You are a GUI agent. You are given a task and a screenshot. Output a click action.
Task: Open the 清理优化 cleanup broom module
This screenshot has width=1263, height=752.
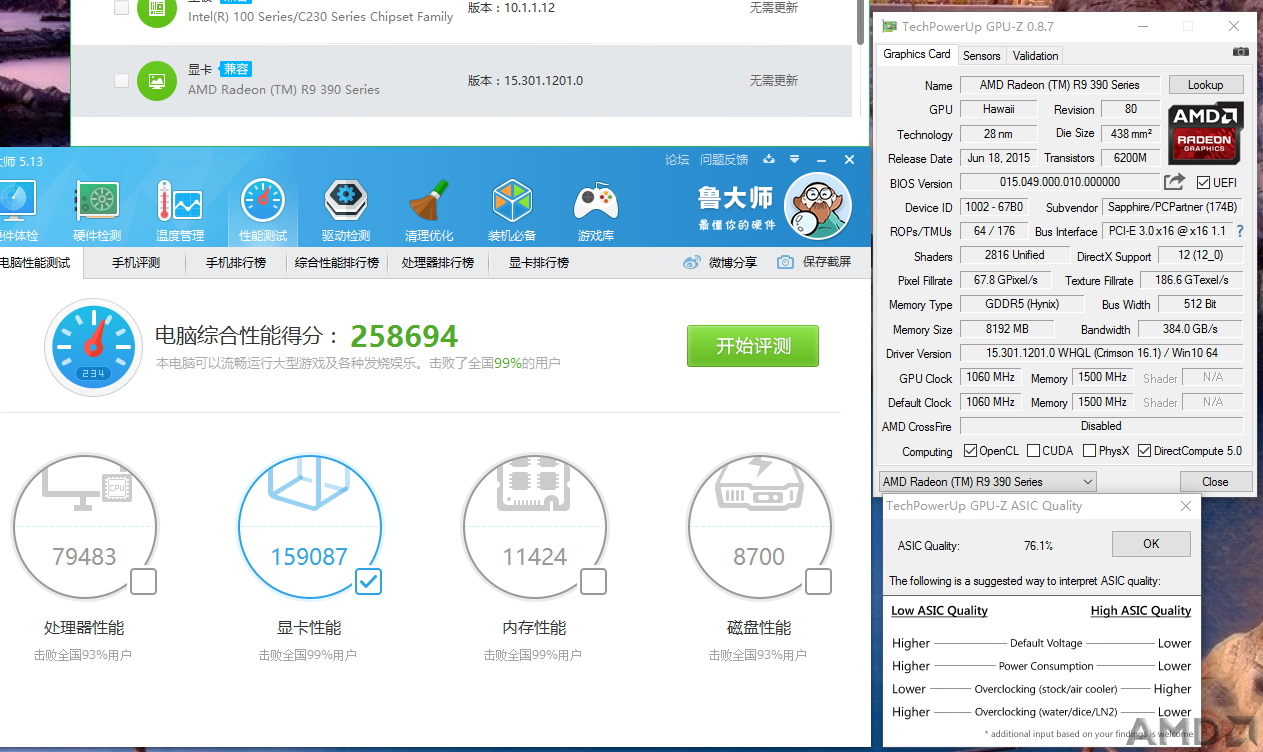coord(429,211)
